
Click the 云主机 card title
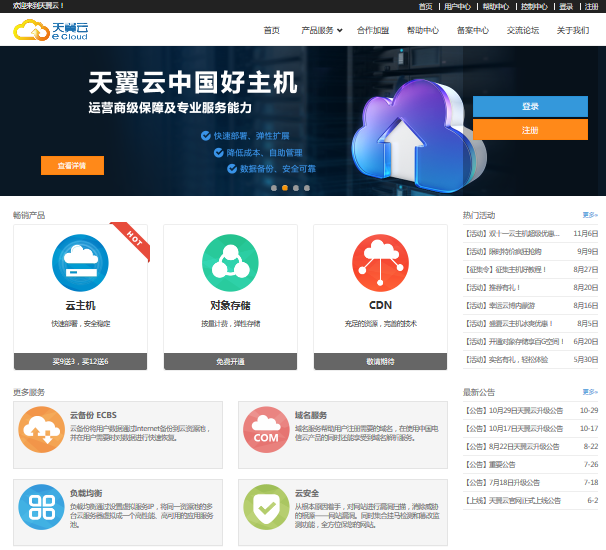click(80, 305)
